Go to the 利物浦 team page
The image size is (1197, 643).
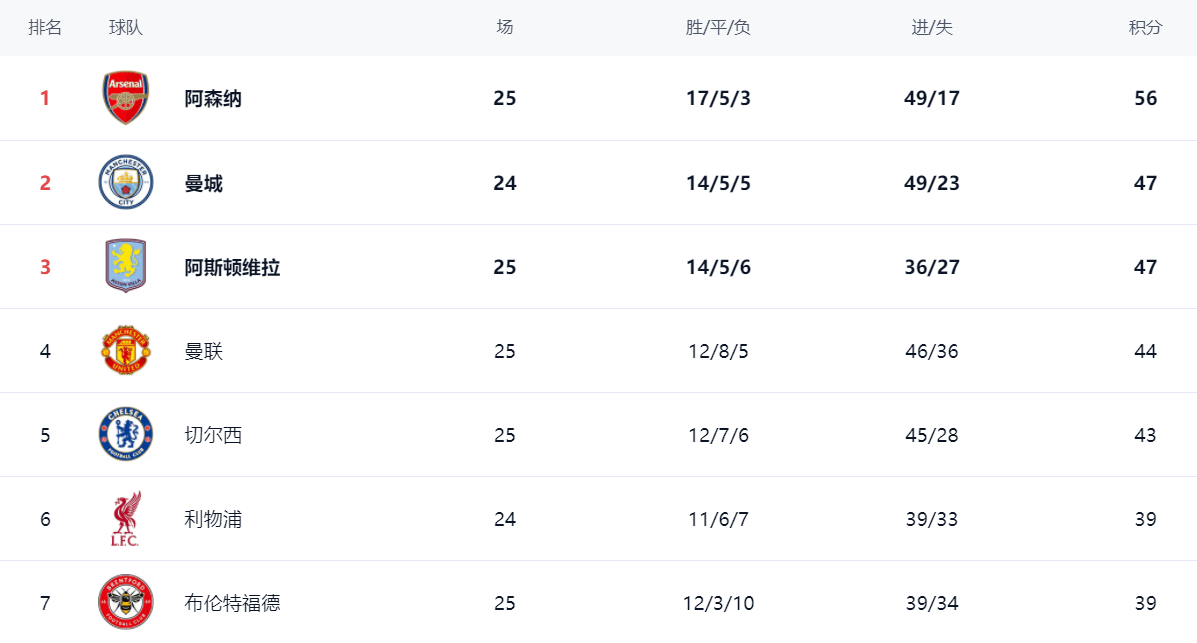213,519
